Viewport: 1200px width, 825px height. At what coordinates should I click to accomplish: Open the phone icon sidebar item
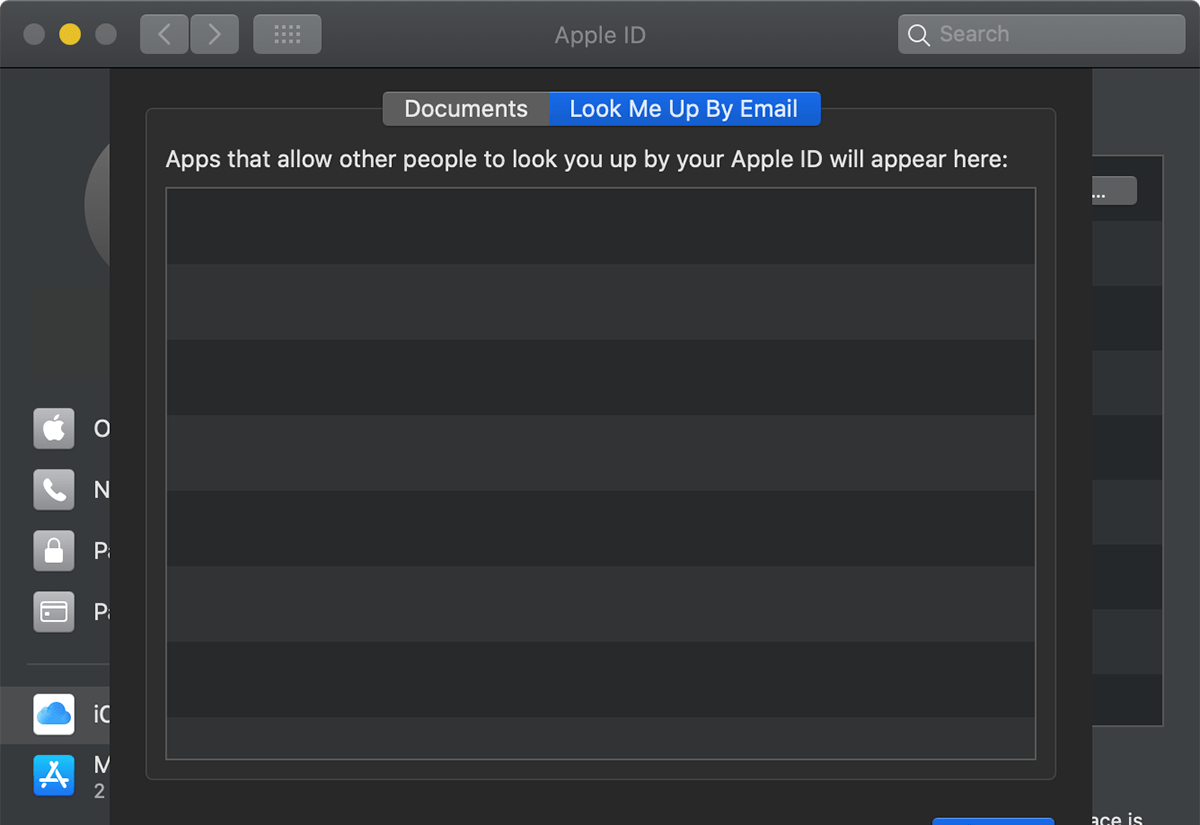pos(54,489)
